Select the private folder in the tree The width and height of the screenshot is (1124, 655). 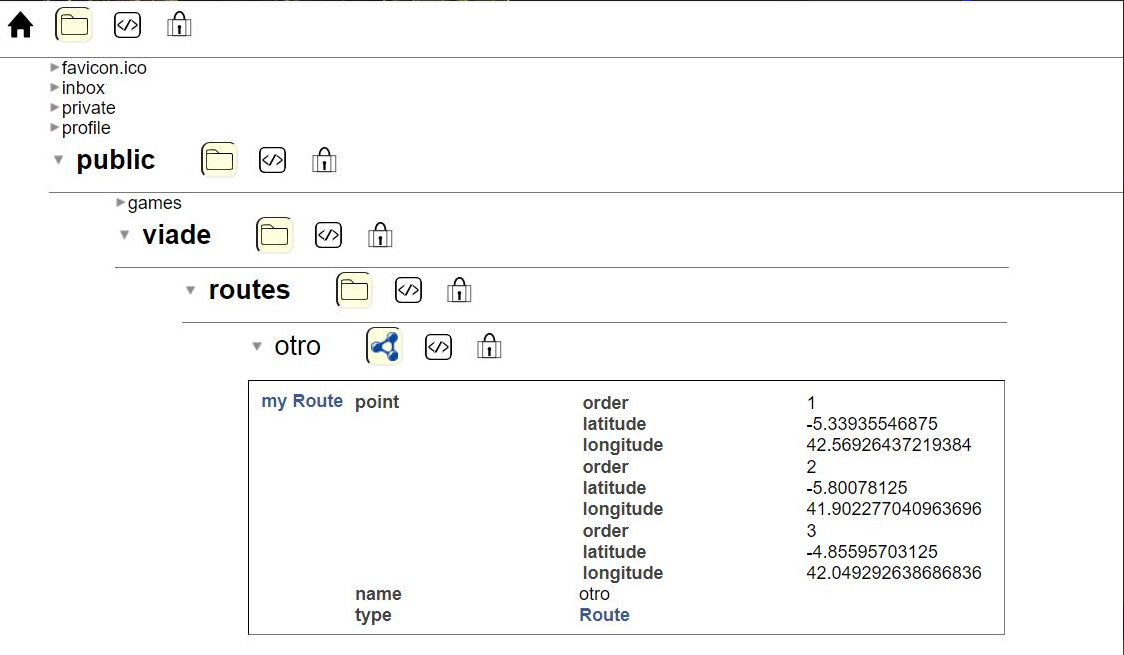coord(88,108)
